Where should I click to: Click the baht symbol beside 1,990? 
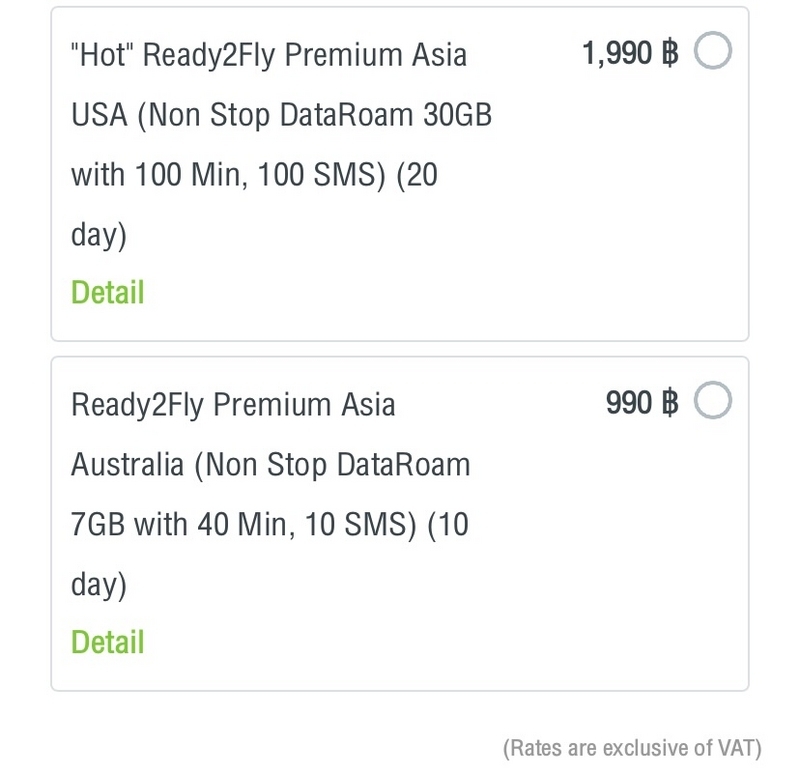(x=670, y=53)
